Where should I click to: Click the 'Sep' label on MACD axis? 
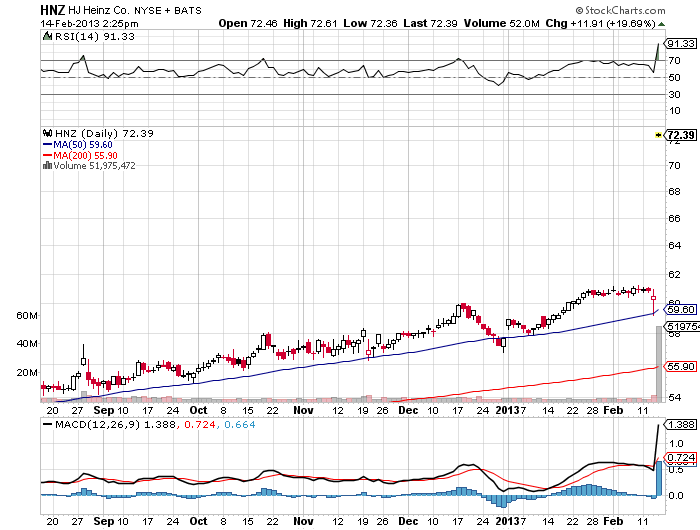(104, 521)
